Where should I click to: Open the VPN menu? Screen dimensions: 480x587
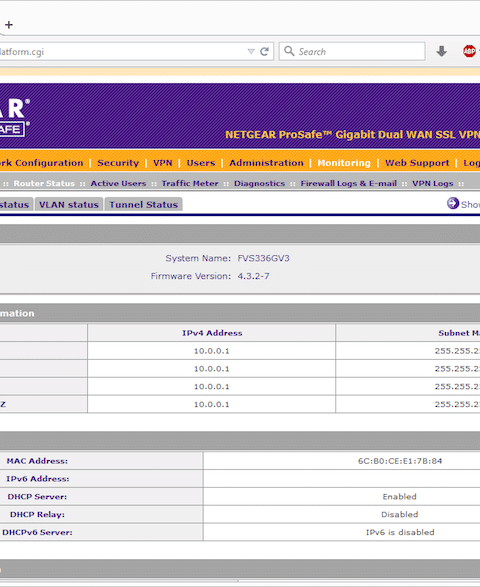pos(162,163)
